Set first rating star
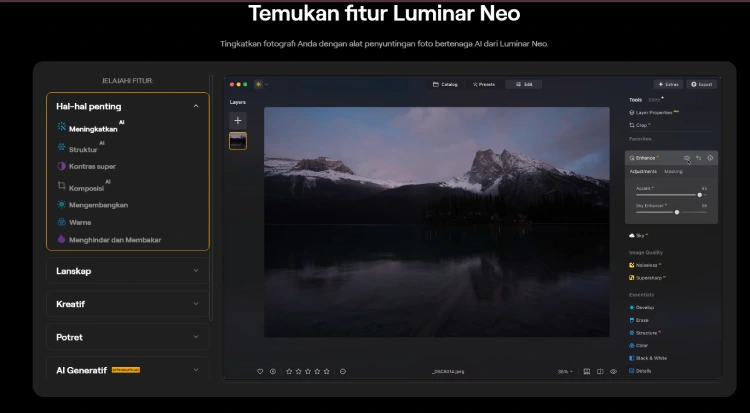 click(x=289, y=371)
